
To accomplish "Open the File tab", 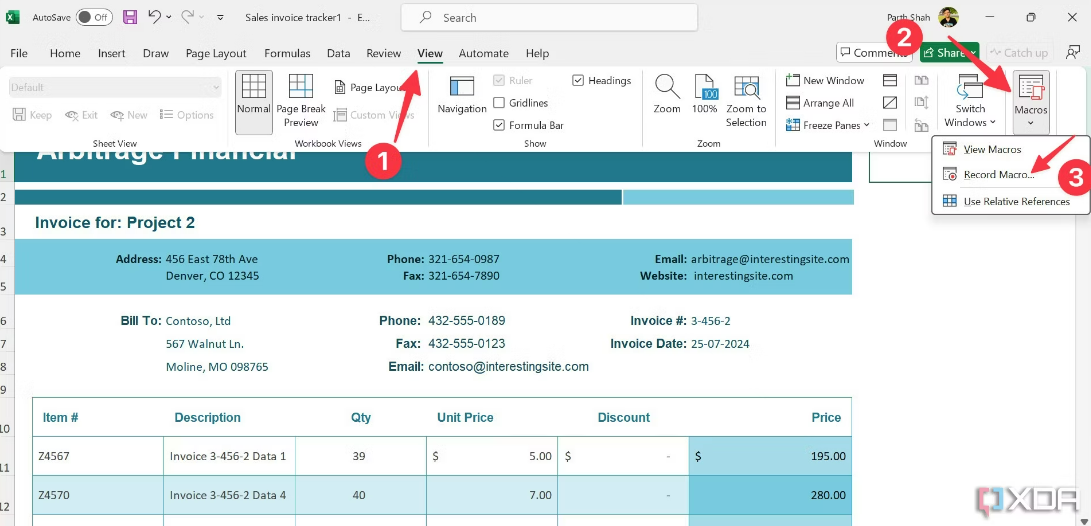I will (x=19, y=53).
